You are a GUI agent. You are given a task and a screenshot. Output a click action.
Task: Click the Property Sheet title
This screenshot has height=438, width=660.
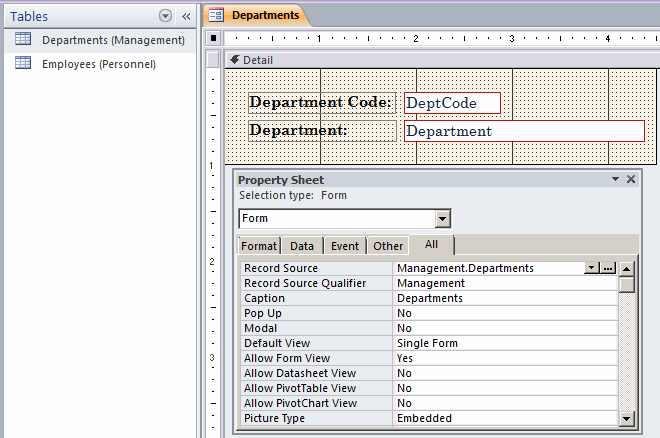pos(281,180)
